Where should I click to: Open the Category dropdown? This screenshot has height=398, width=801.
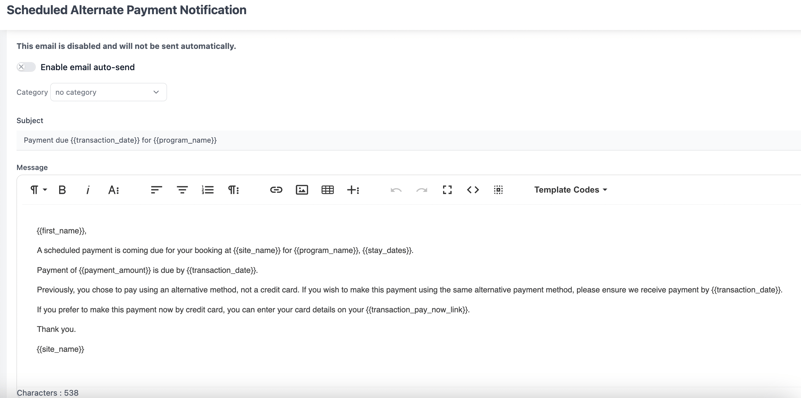coord(108,92)
